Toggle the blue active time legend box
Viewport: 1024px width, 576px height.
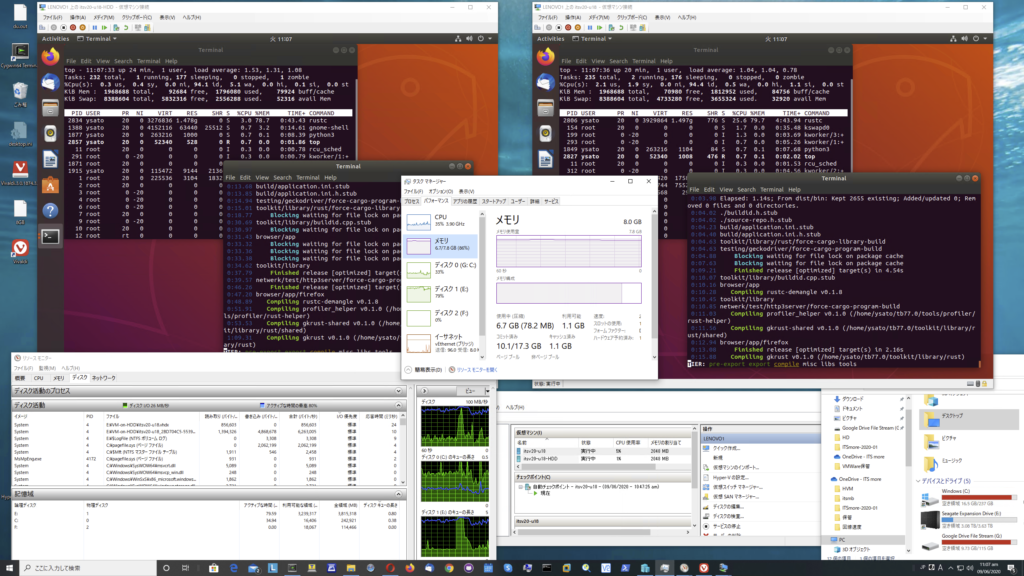coord(262,405)
